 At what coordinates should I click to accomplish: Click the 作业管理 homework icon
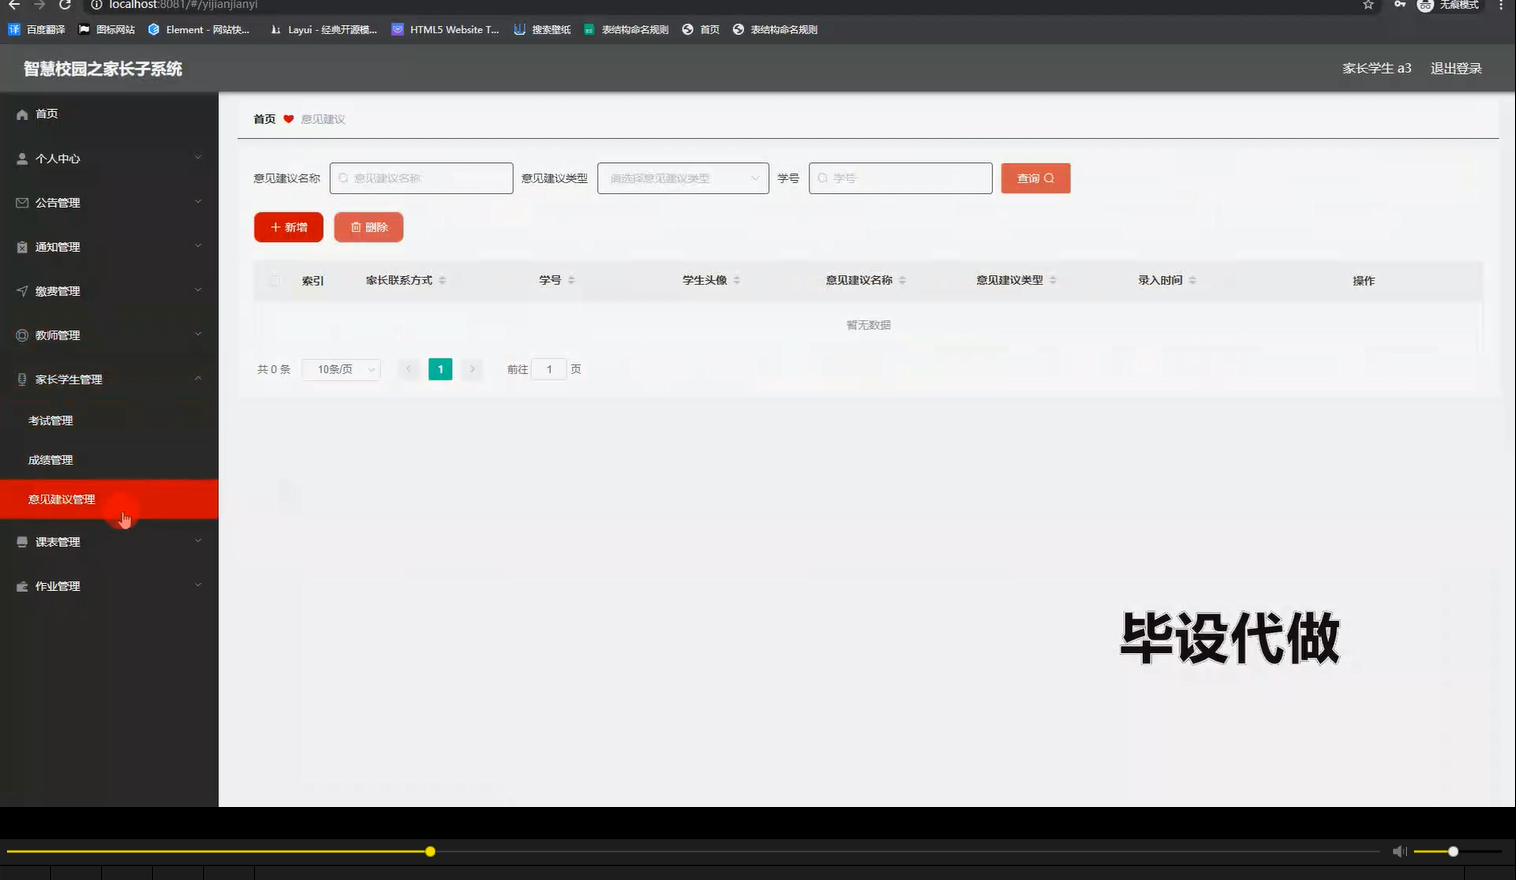click(x=21, y=586)
